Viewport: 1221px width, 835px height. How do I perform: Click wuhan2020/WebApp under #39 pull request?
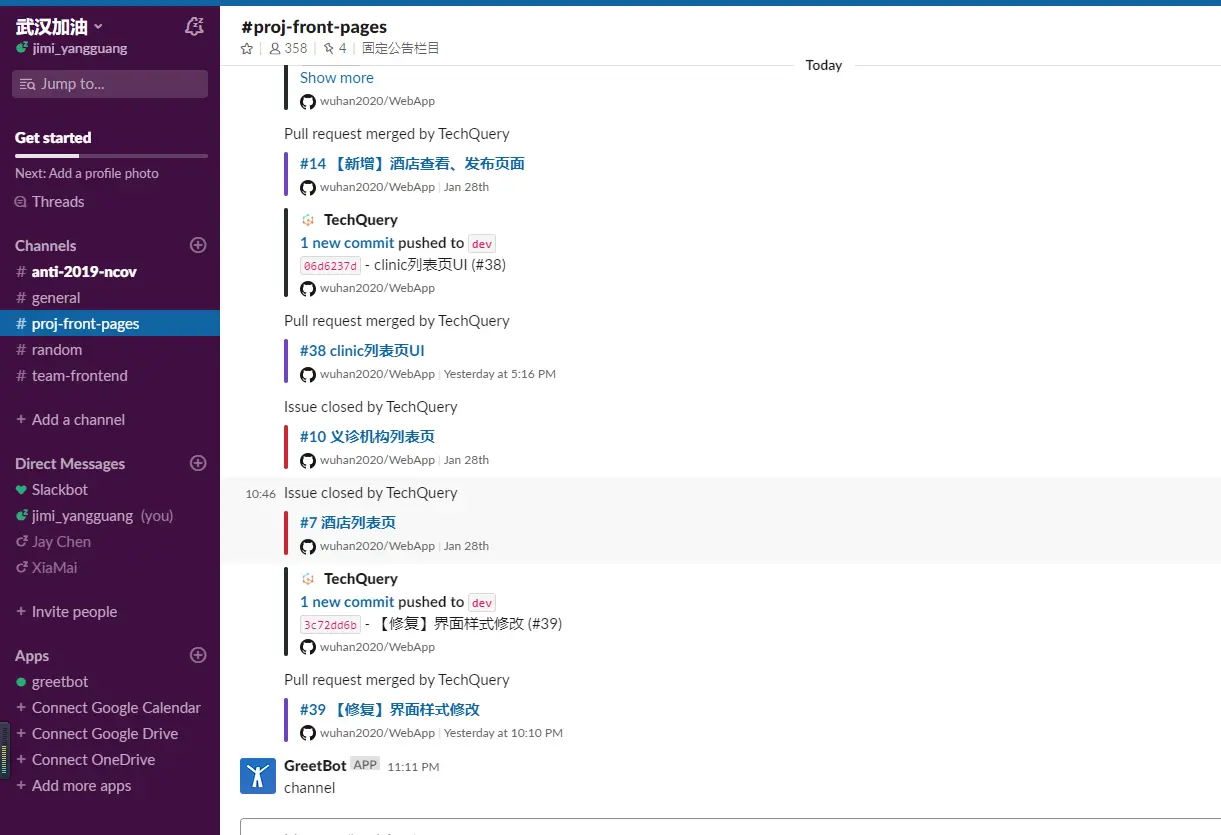377,733
